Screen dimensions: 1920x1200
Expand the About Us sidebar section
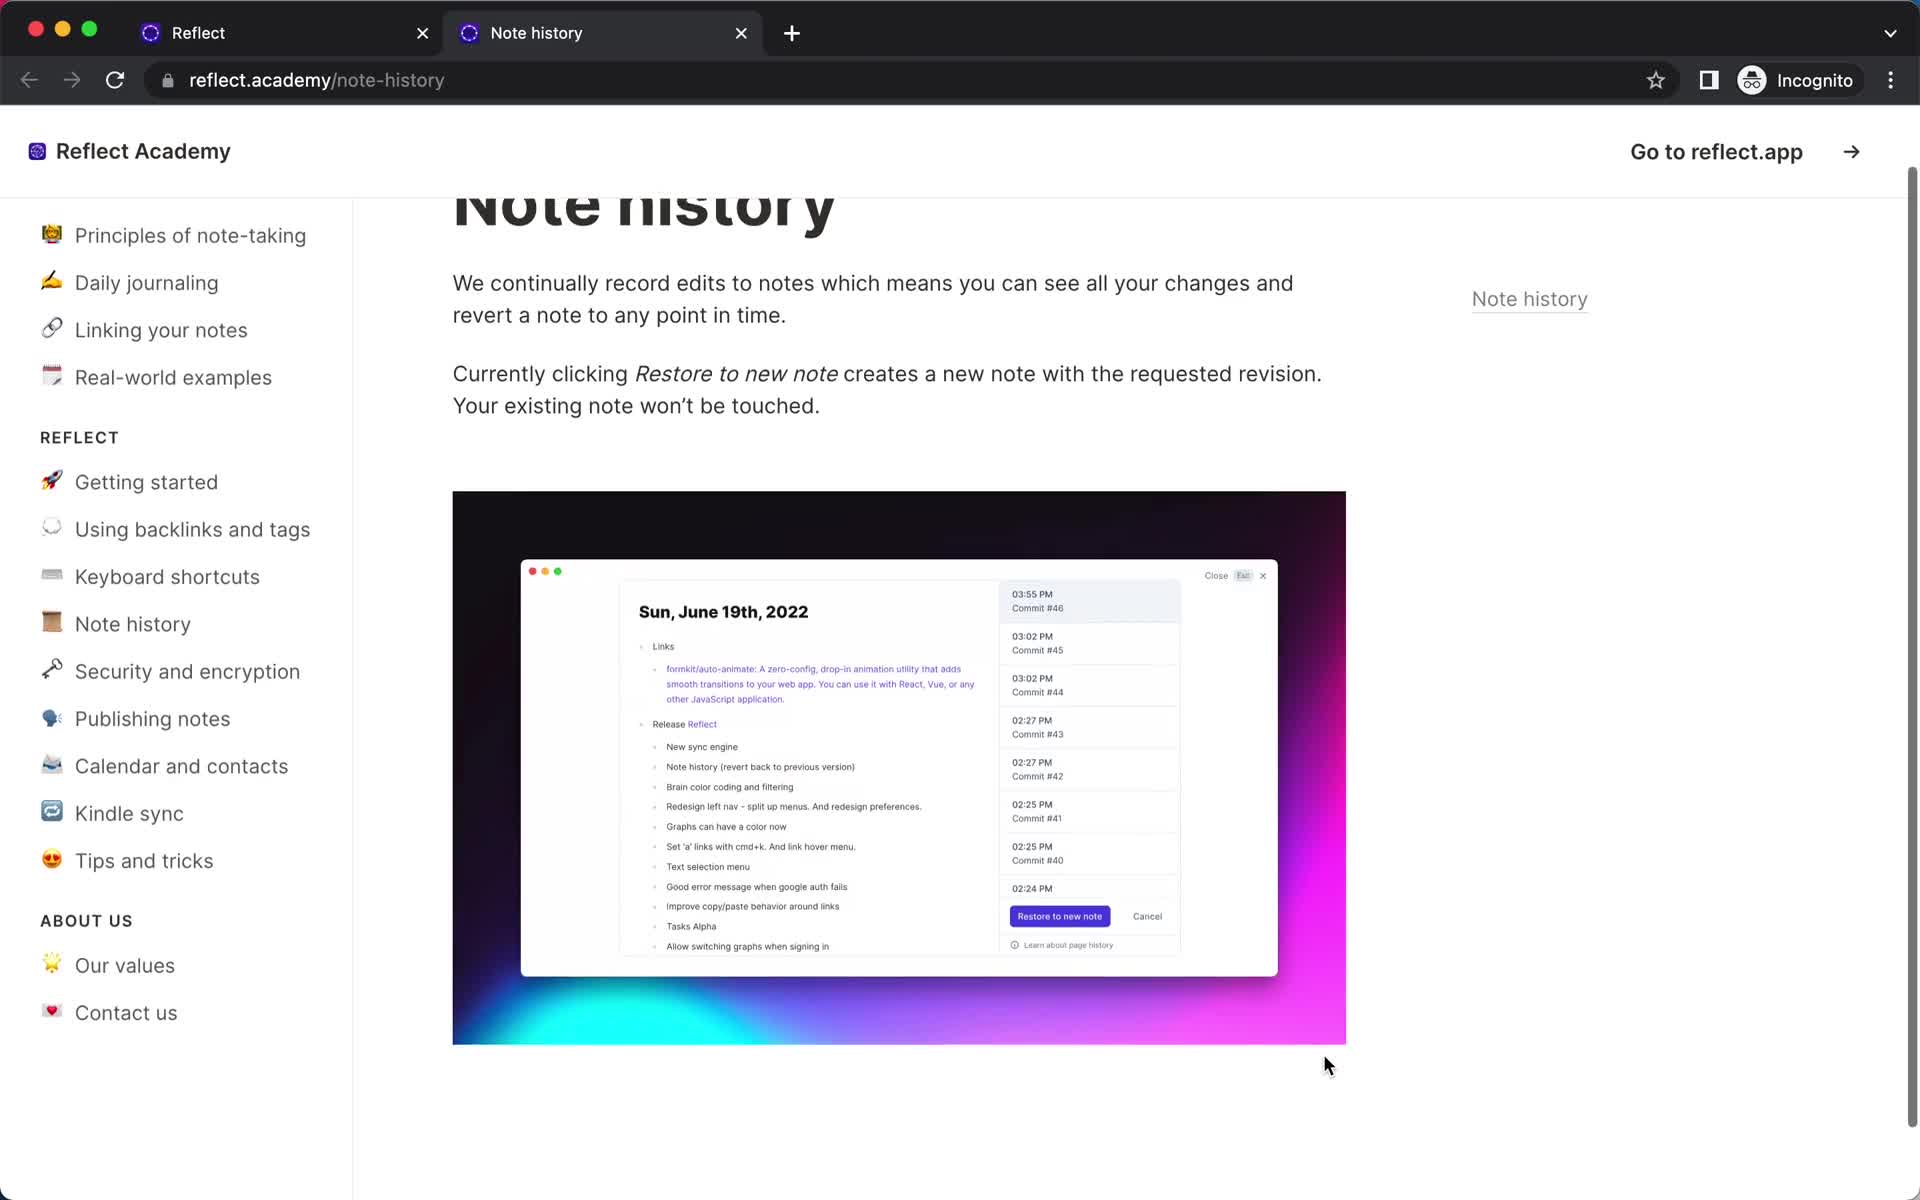pos(86,919)
